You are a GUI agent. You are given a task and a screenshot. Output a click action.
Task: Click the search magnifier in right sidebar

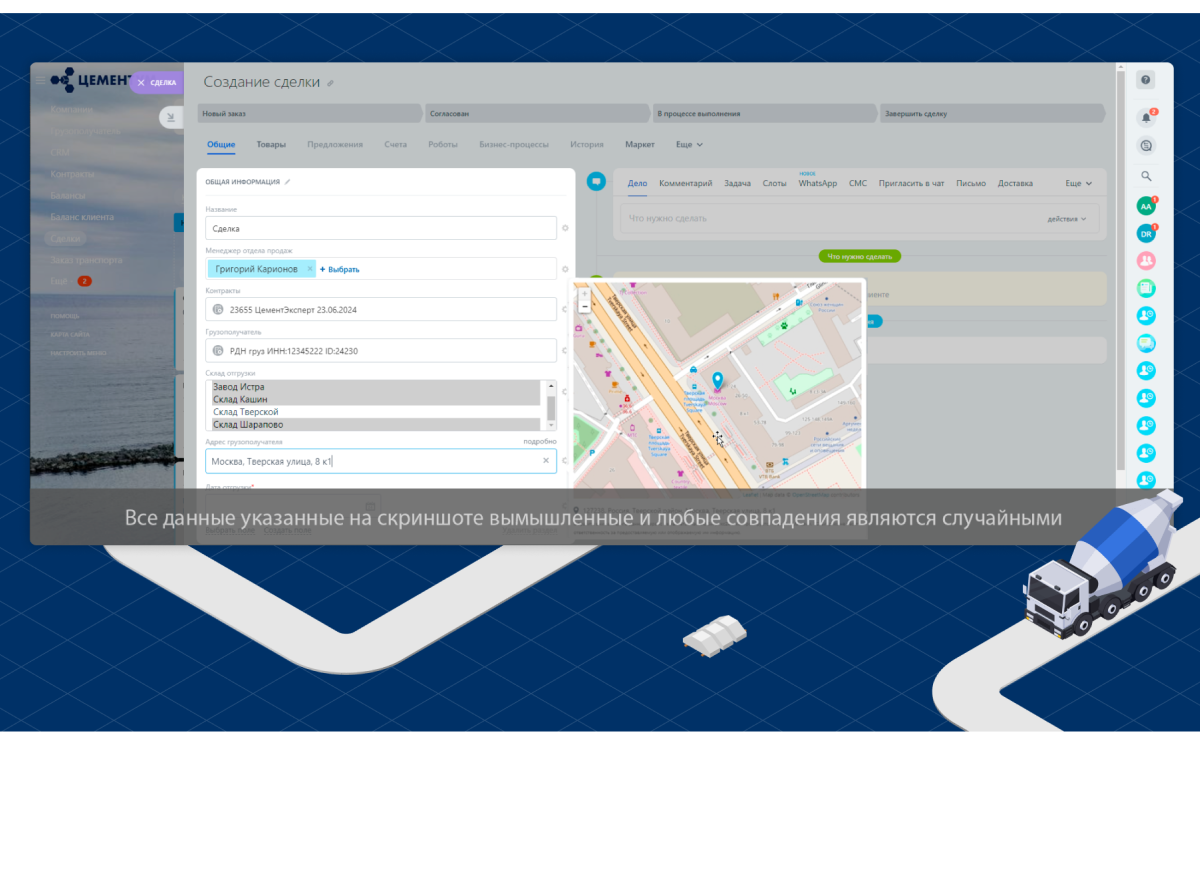coord(1146,176)
